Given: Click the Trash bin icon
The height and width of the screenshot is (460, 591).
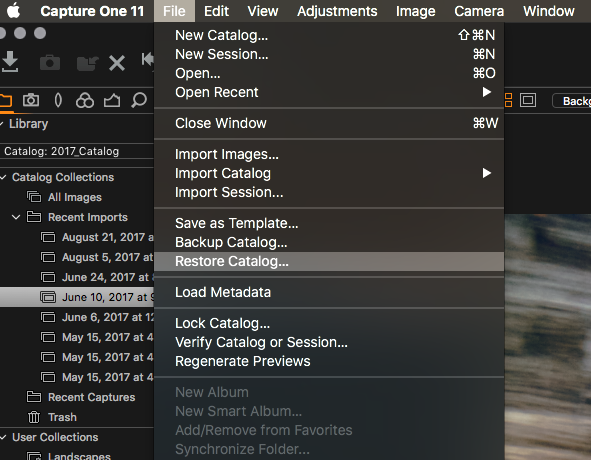Looking at the screenshot, I should pos(34,417).
